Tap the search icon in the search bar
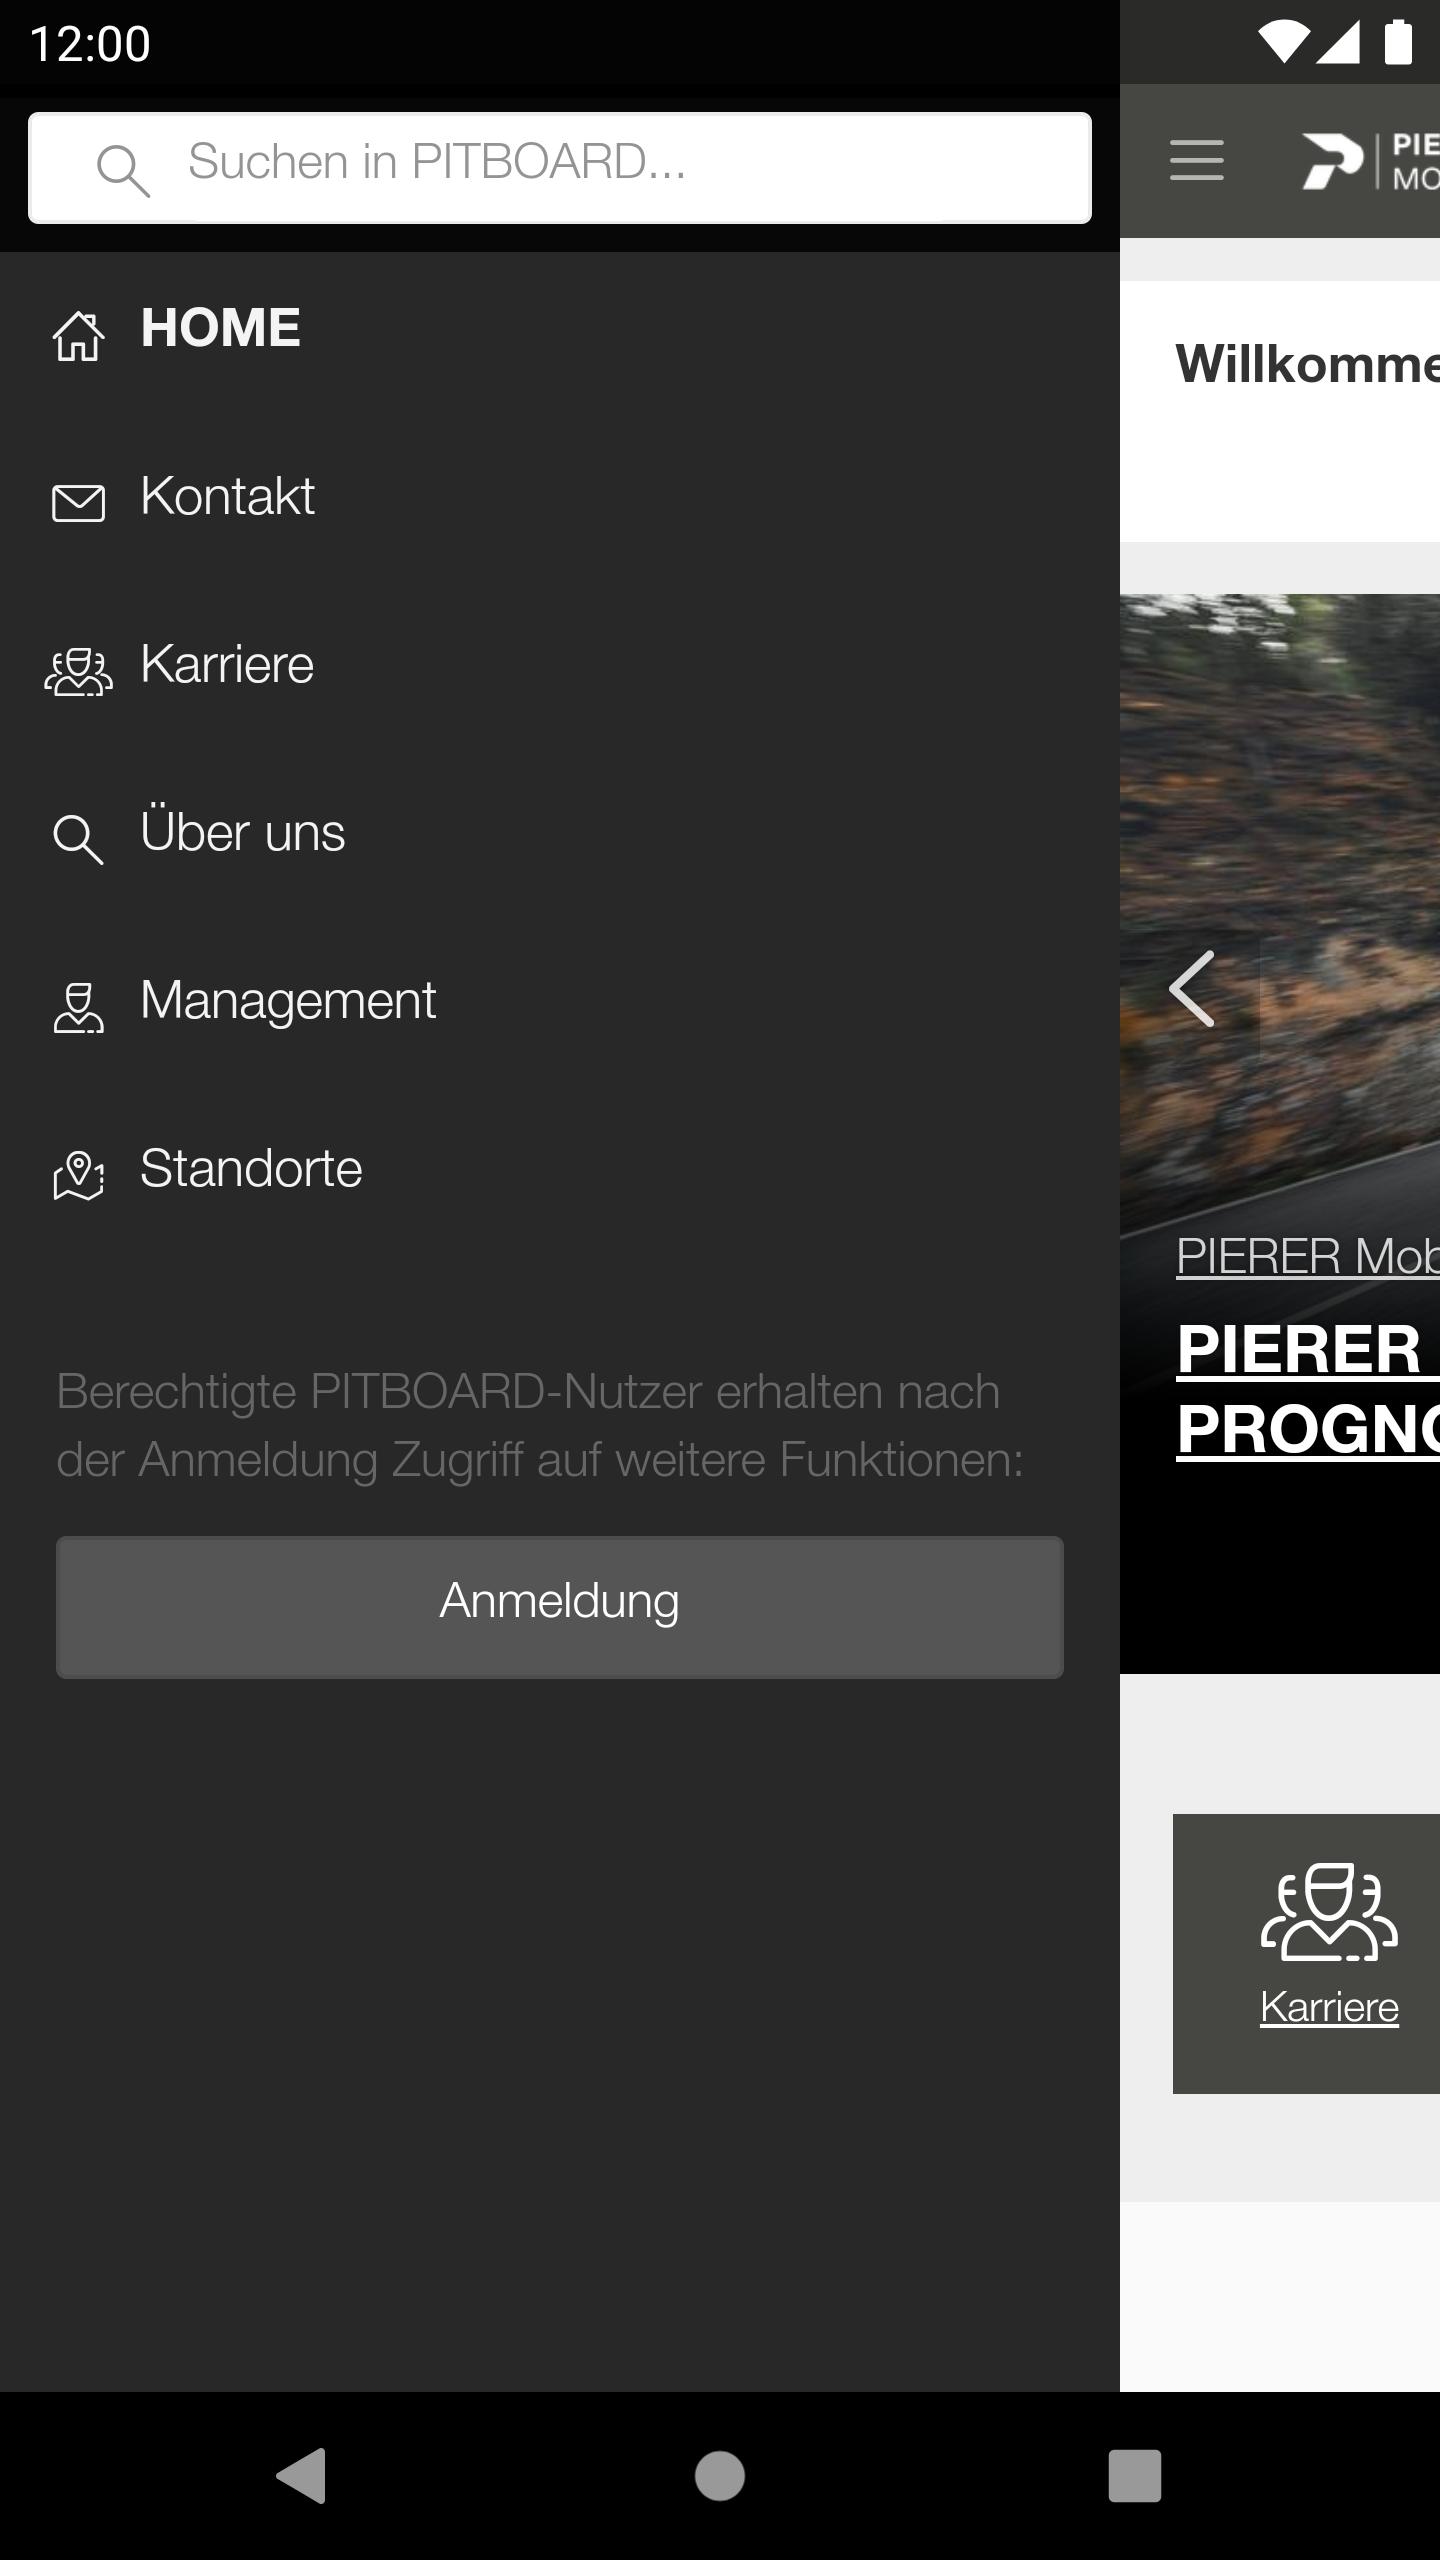The width and height of the screenshot is (1440, 2560). click(x=122, y=170)
